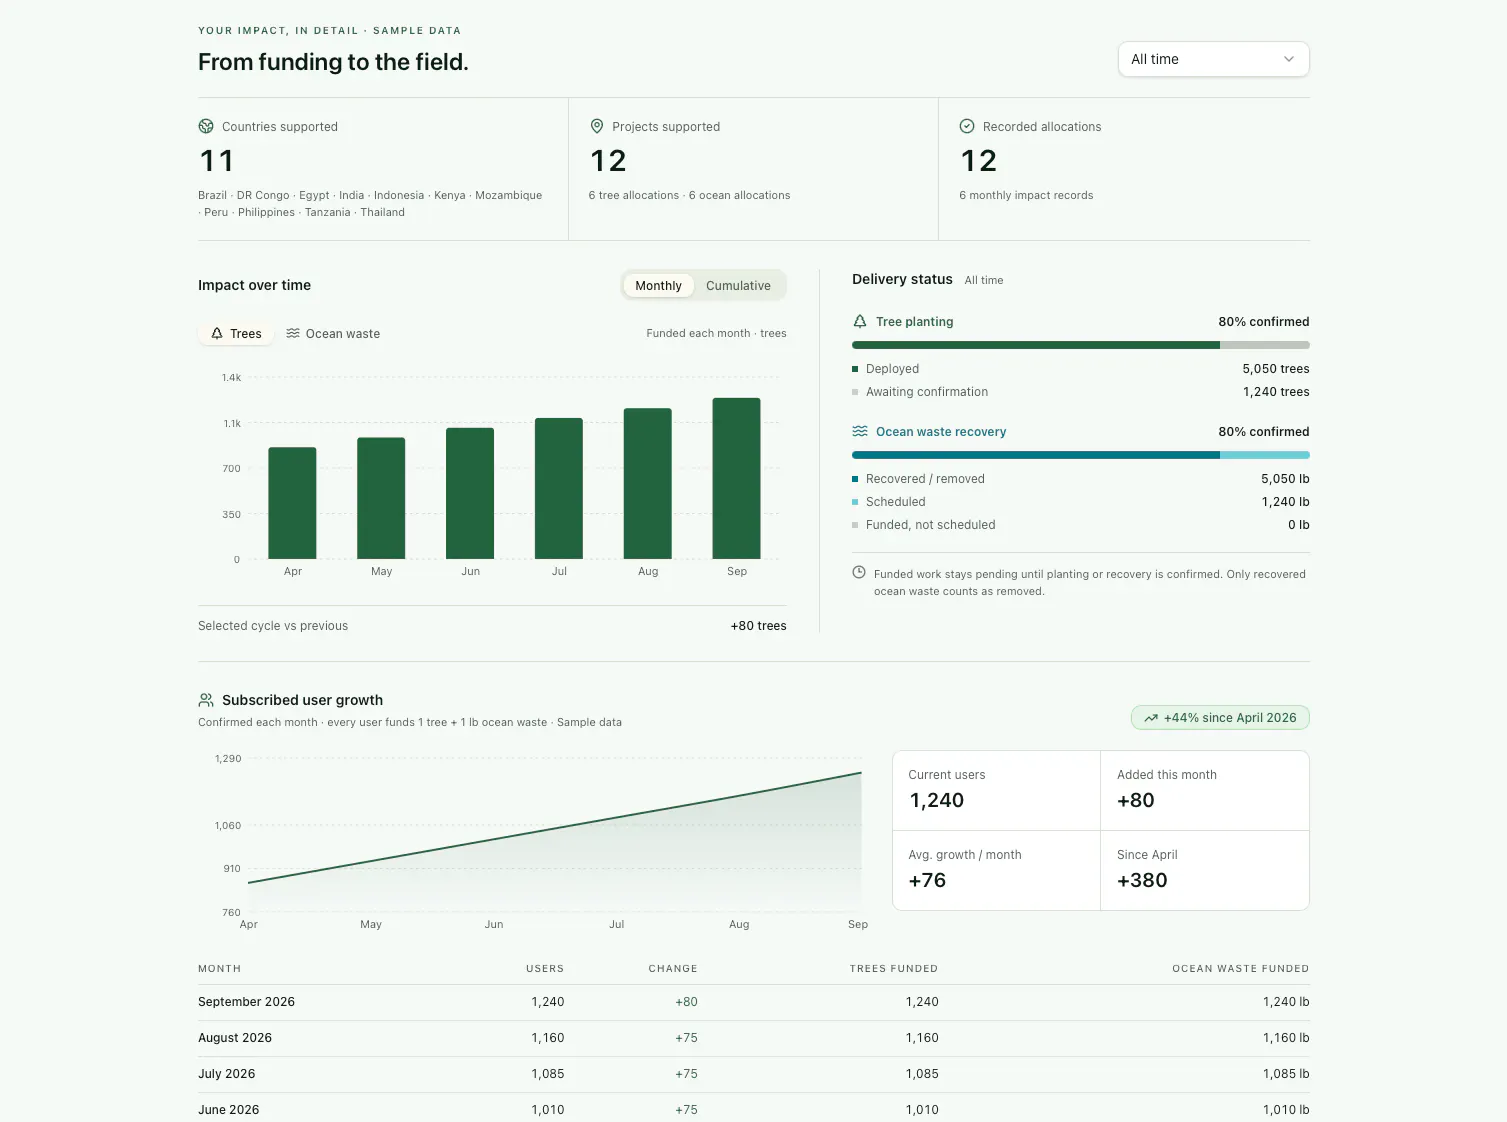This screenshot has height=1122, width=1507.
Task: Click the dark green Deployed legend swatch
Action: 855,369
